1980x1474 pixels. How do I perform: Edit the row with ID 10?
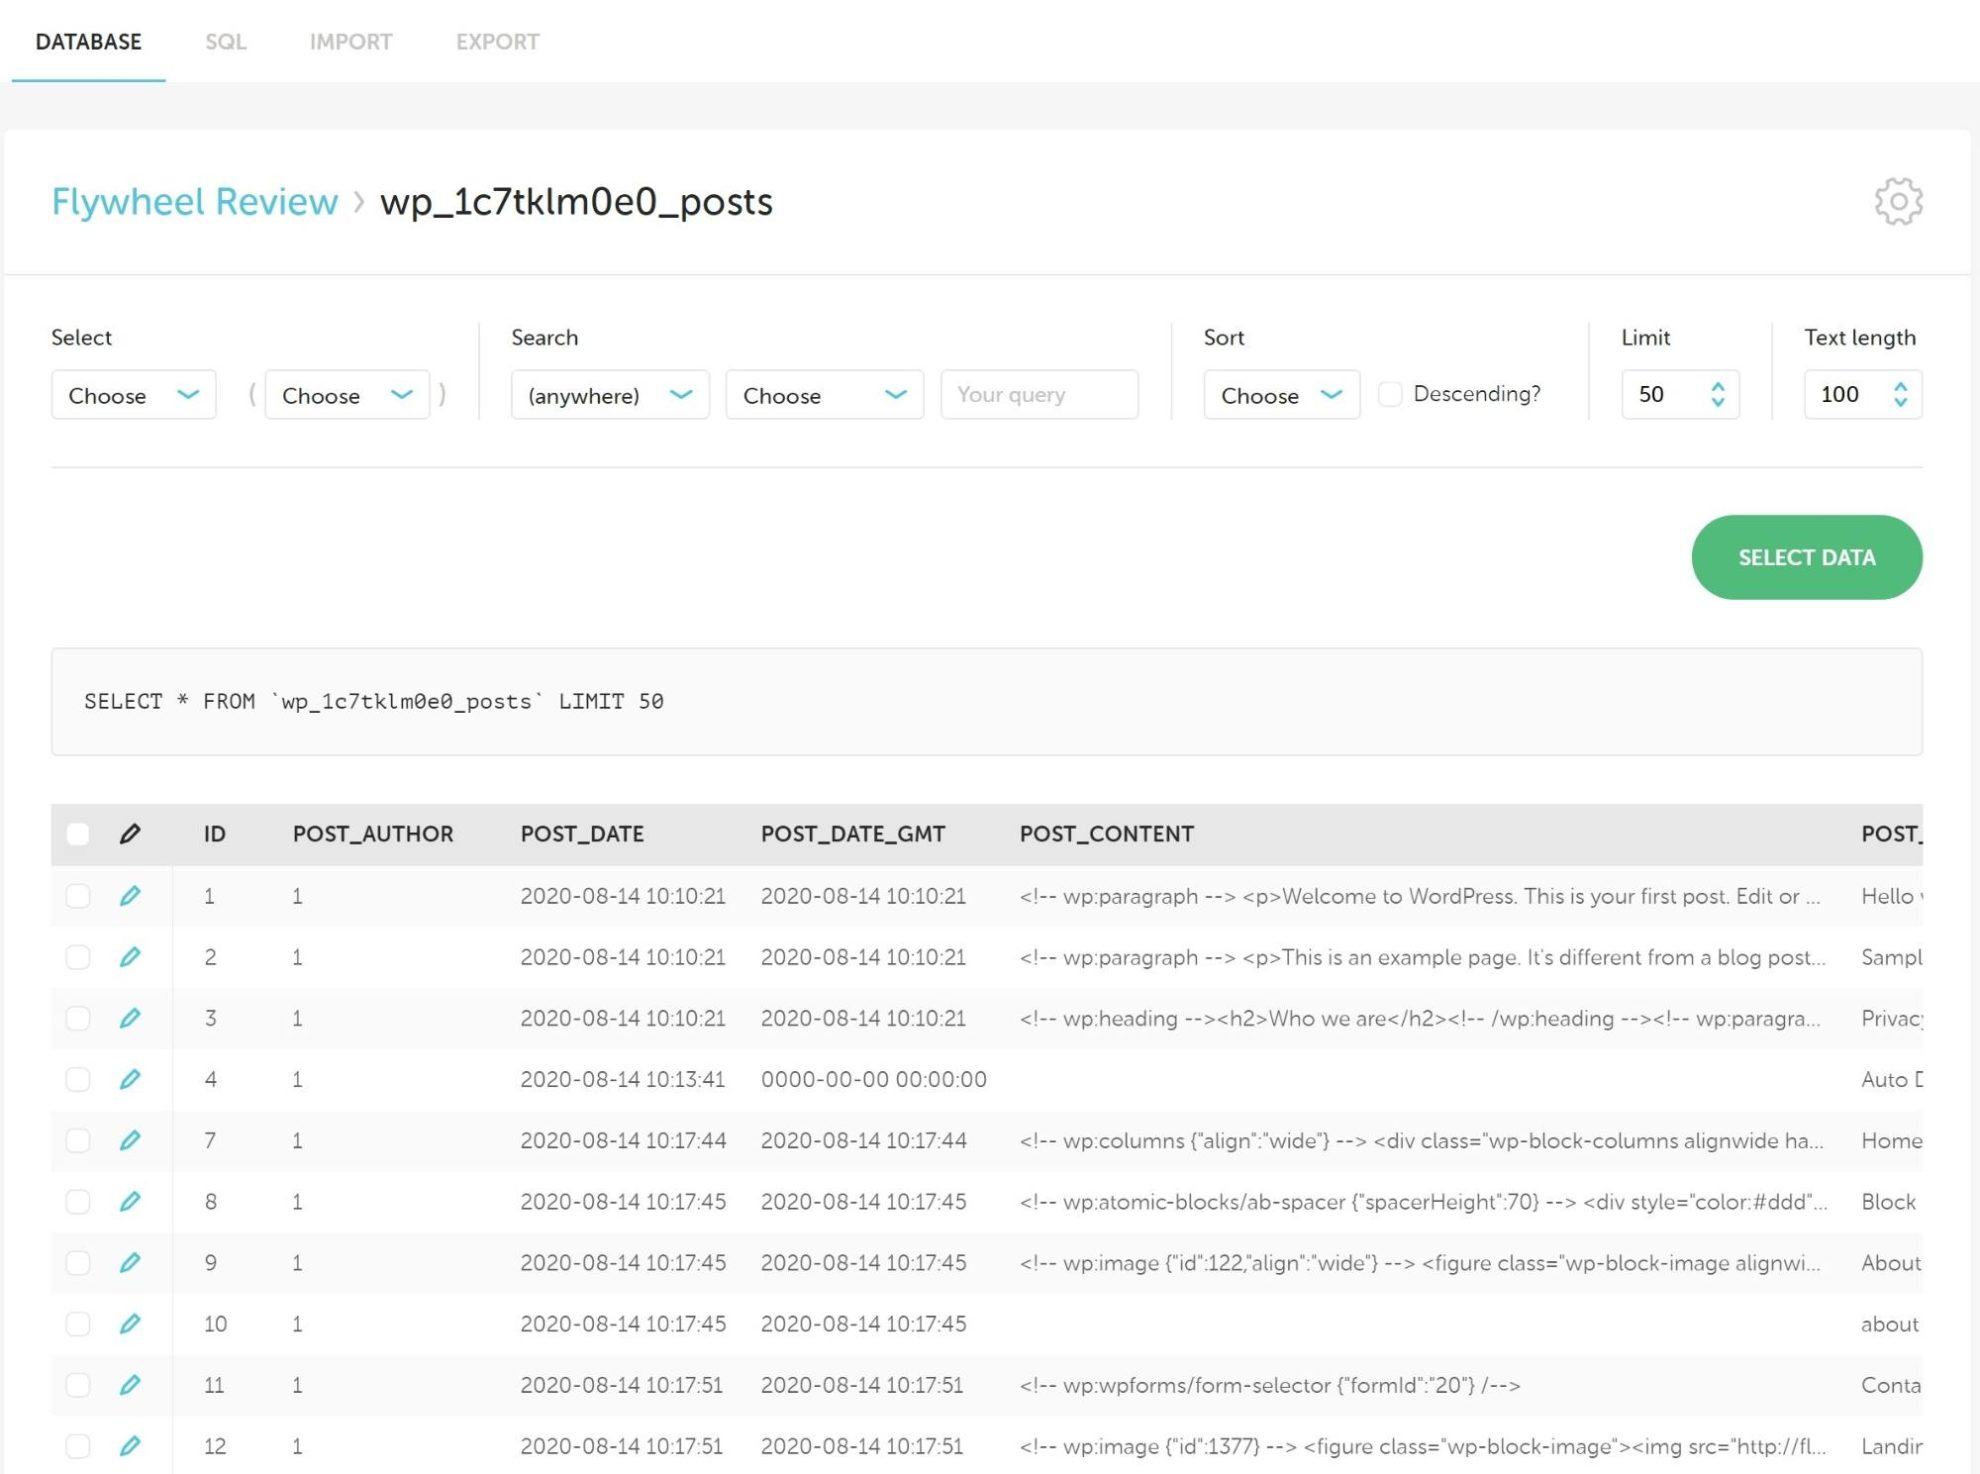point(131,1323)
